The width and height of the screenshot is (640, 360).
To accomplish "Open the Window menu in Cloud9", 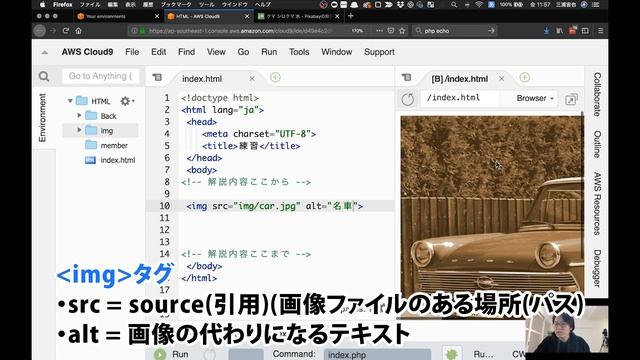I will 336,52.
